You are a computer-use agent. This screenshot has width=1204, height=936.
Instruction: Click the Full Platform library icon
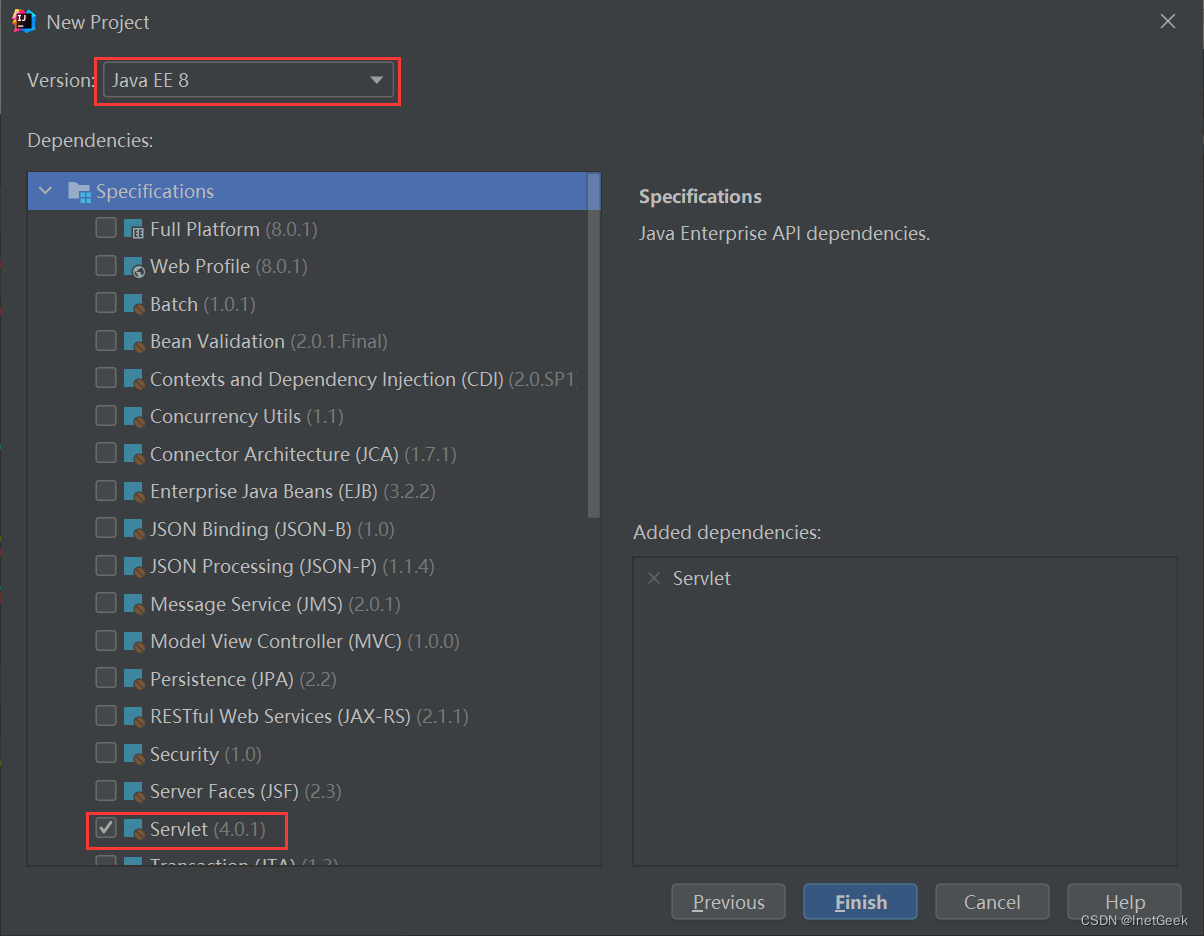tap(135, 230)
